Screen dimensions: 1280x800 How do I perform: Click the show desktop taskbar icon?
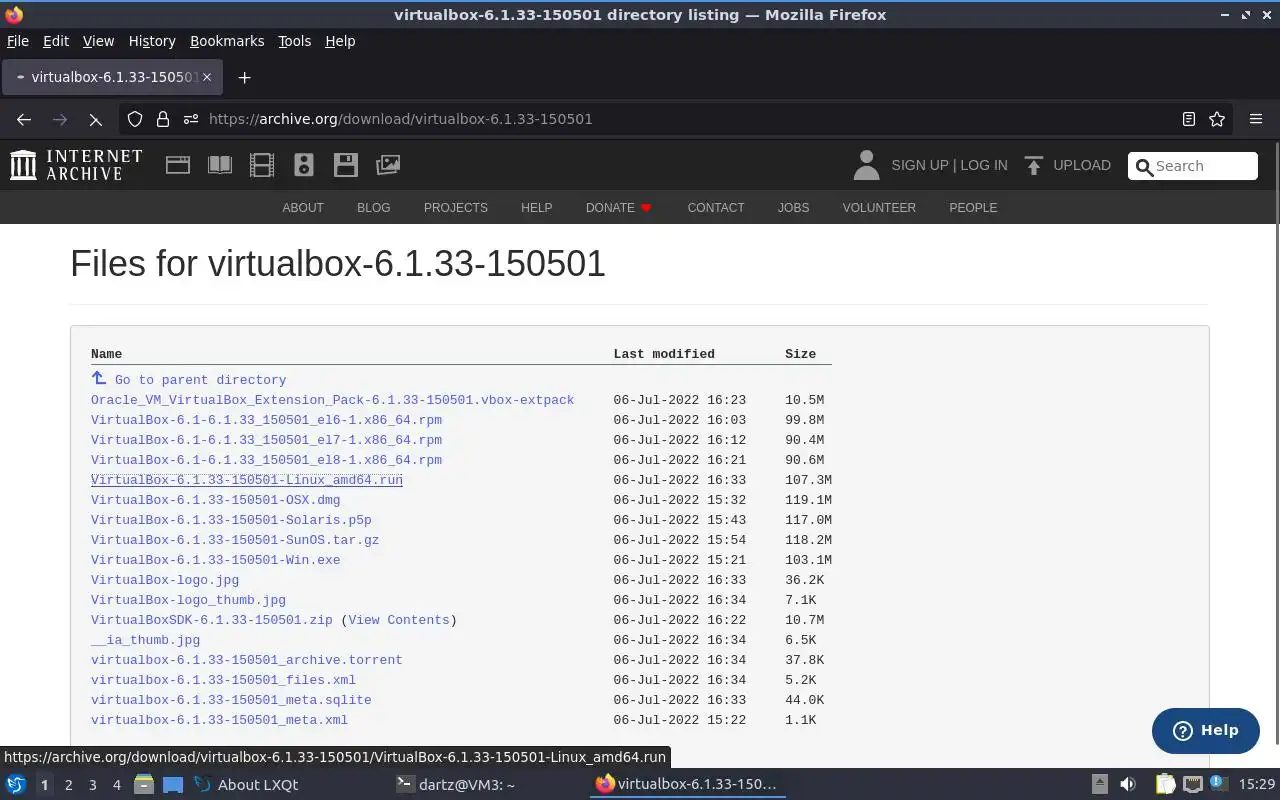coord(173,785)
